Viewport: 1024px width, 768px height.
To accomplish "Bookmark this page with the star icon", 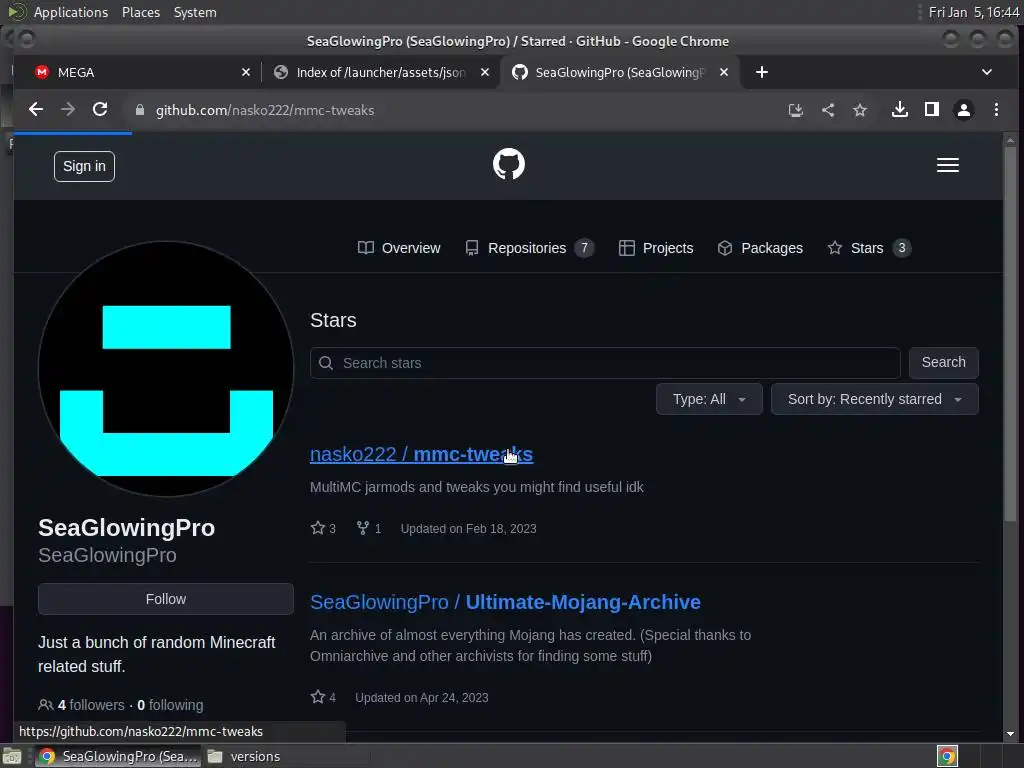I will 860,110.
